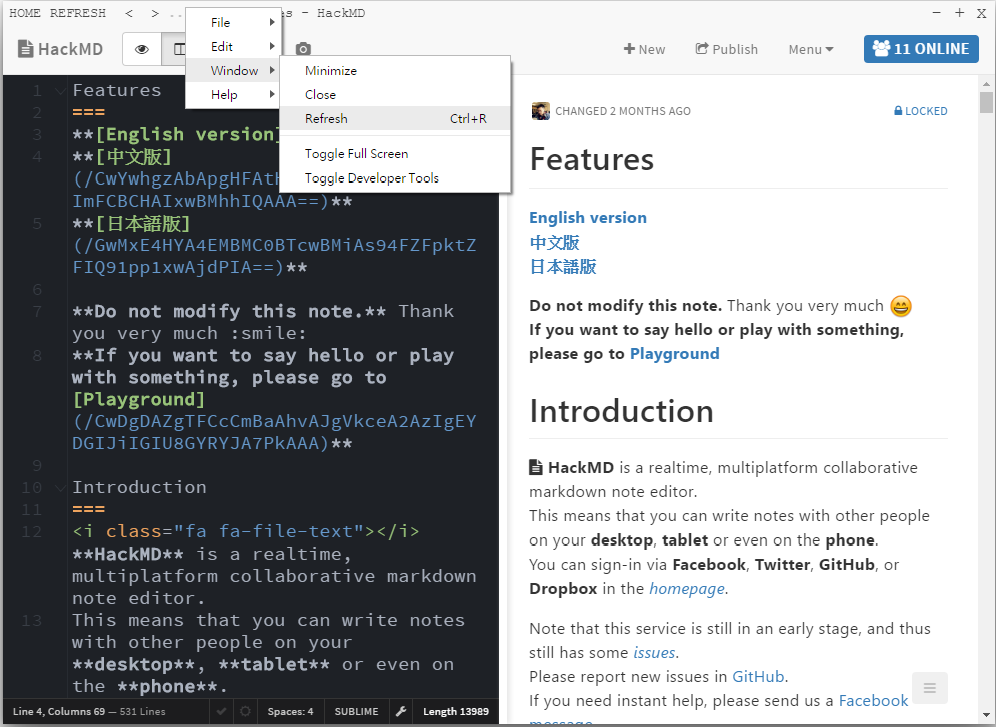996x727 pixels.
Task: Open the File submenu
Action: click(232, 22)
